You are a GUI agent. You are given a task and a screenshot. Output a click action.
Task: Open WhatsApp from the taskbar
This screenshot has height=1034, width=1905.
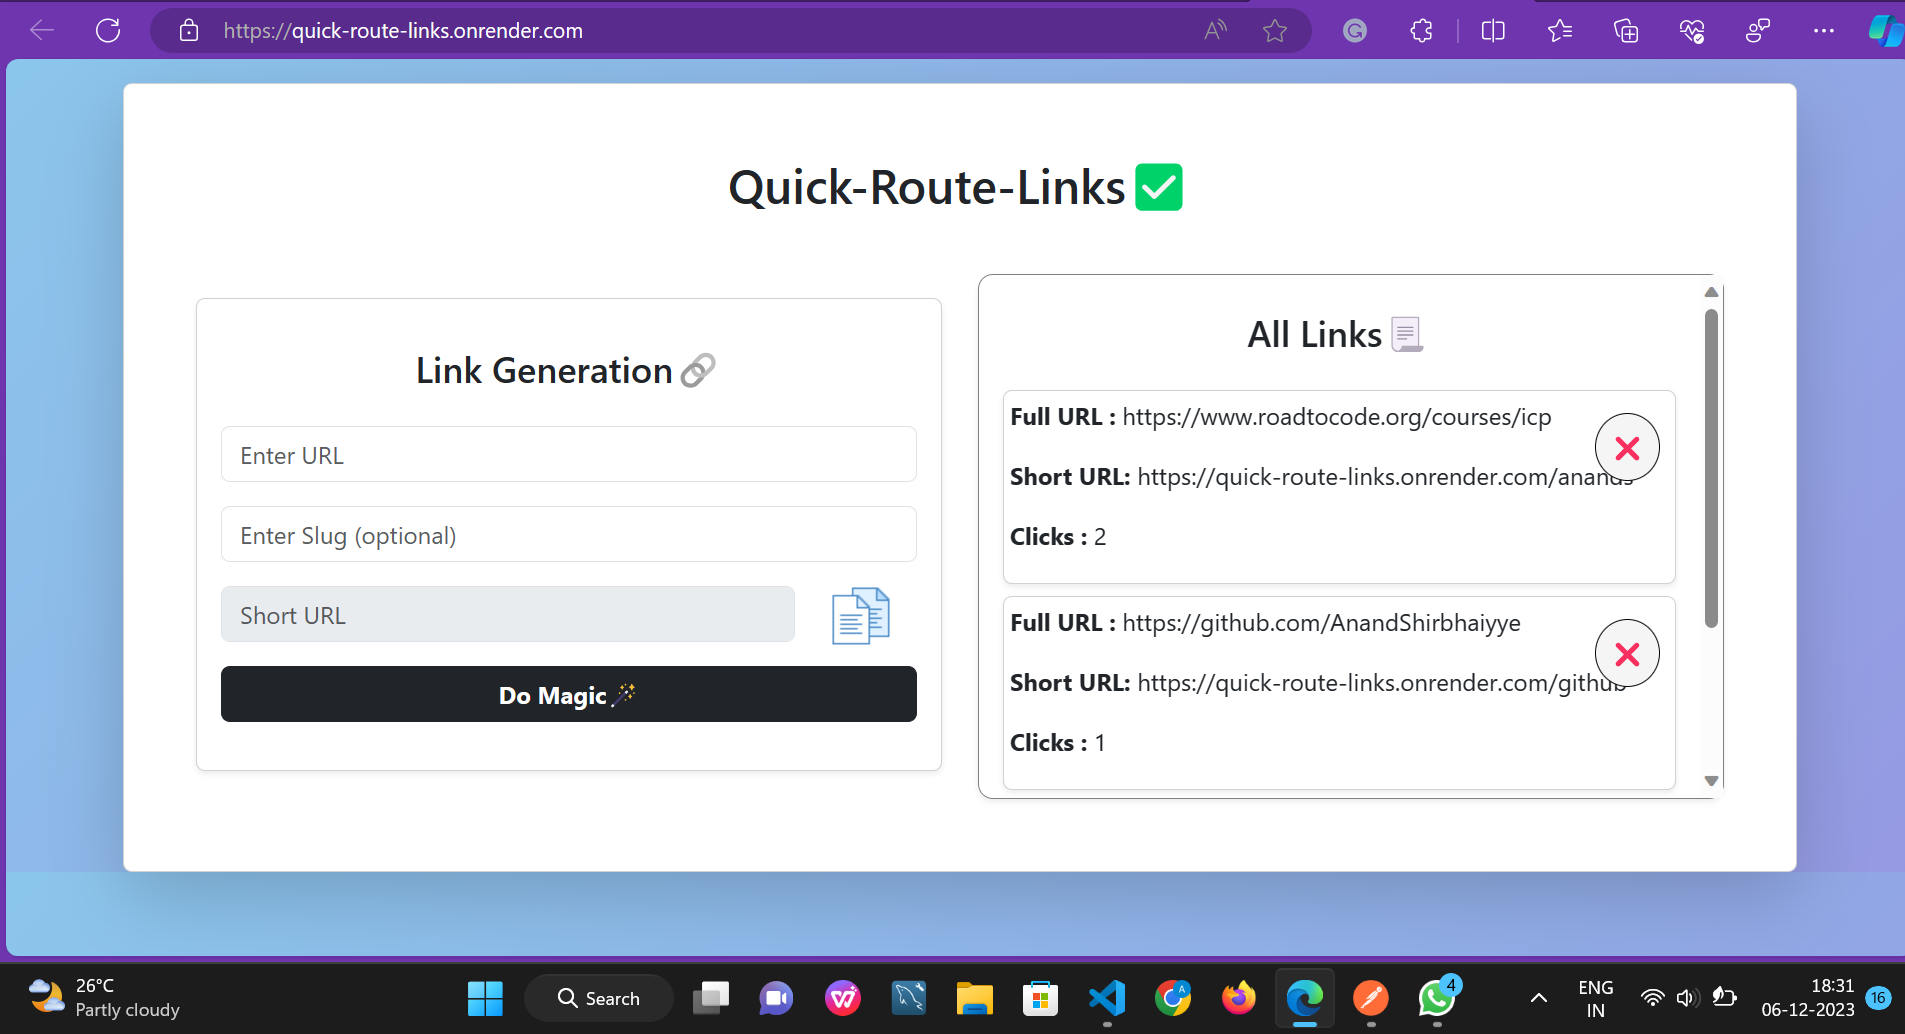(1437, 998)
